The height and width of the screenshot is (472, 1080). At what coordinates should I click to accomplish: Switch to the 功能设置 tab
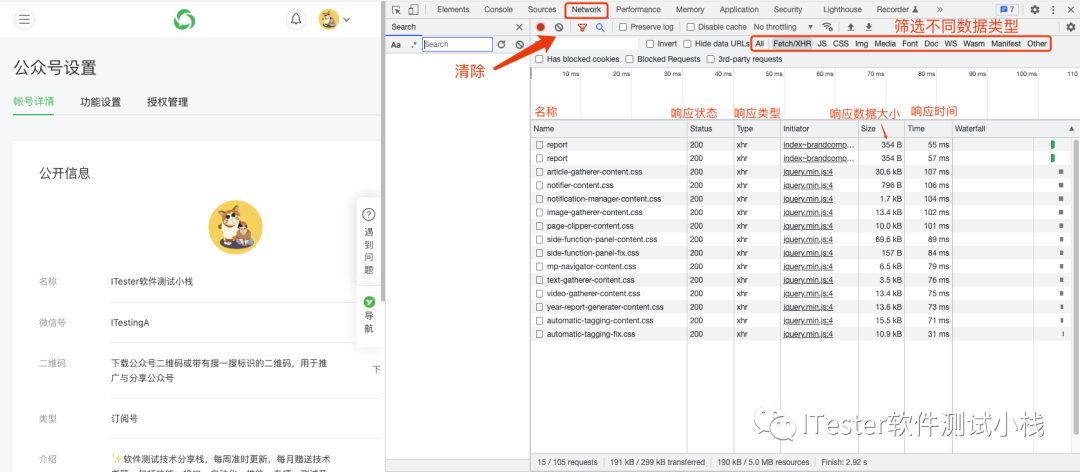pyautogui.click(x=101, y=102)
